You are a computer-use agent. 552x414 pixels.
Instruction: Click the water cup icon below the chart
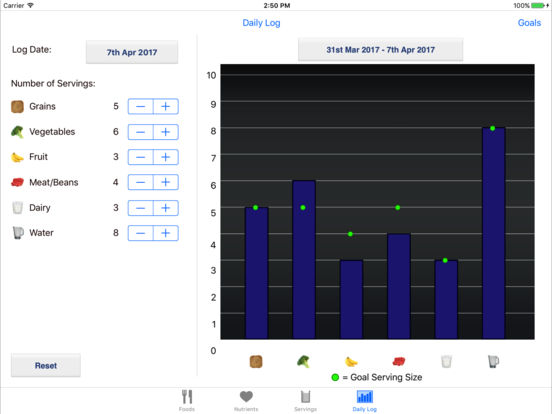[494, 362]
